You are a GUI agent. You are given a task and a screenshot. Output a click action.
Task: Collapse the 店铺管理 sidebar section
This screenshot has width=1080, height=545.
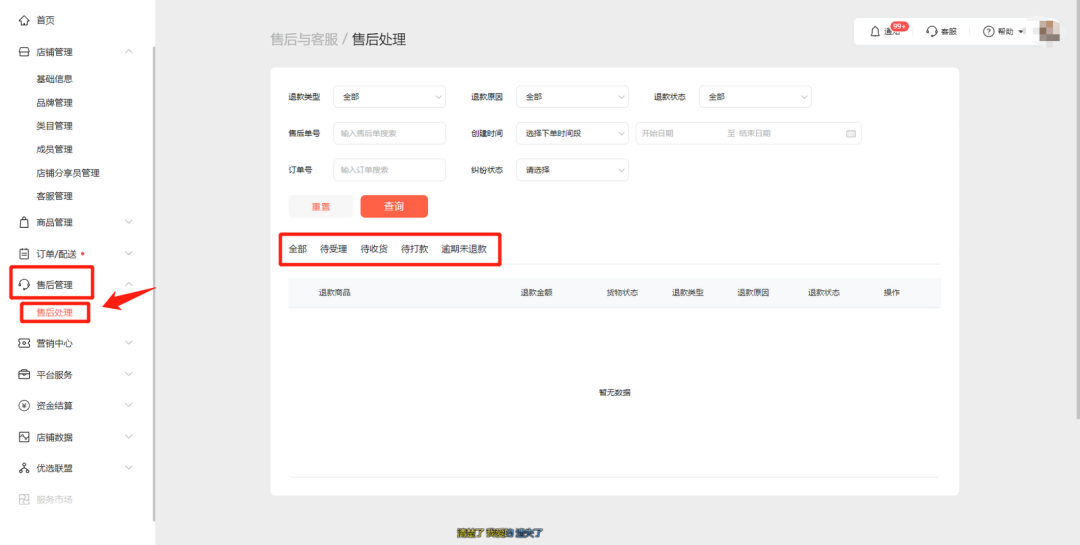pos(128,52)
